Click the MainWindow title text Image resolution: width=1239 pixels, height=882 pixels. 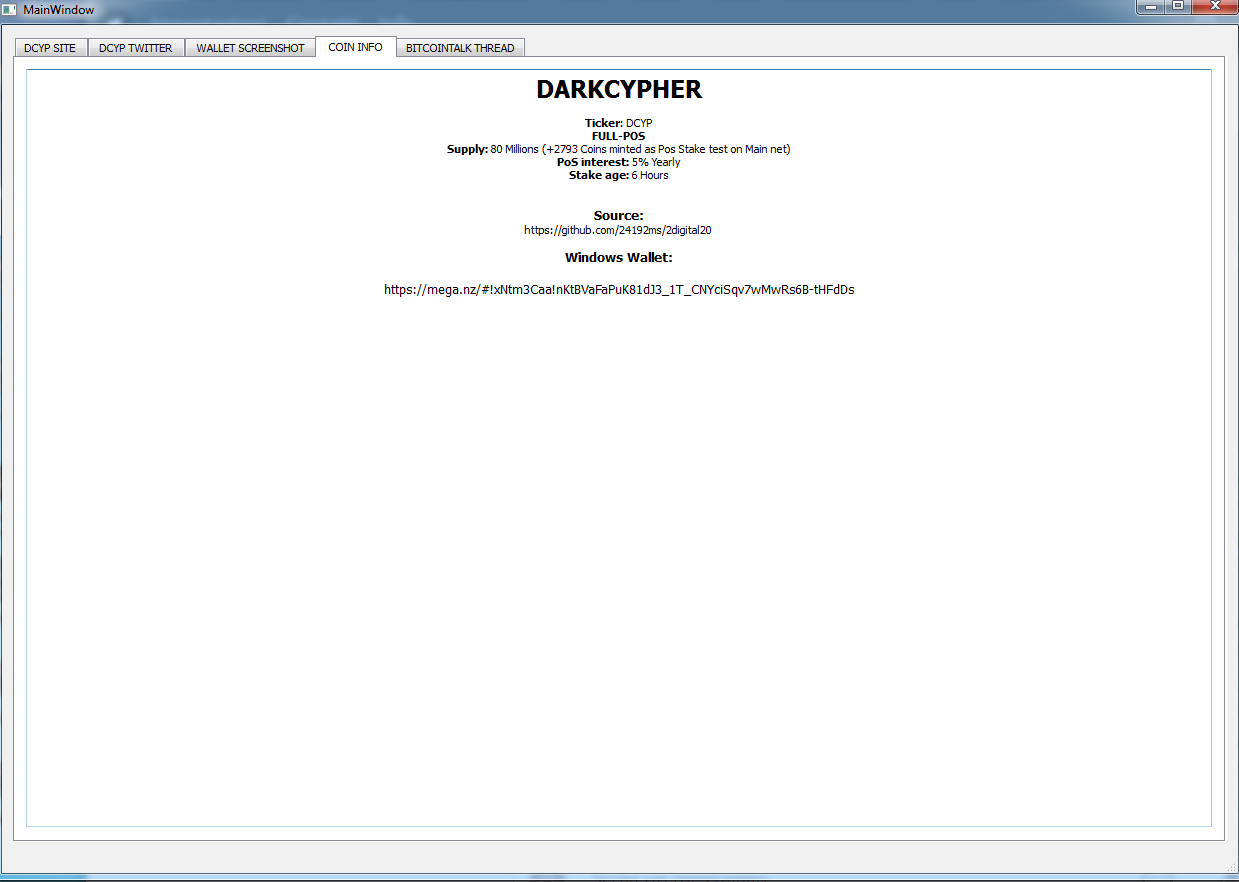point(59,9)
